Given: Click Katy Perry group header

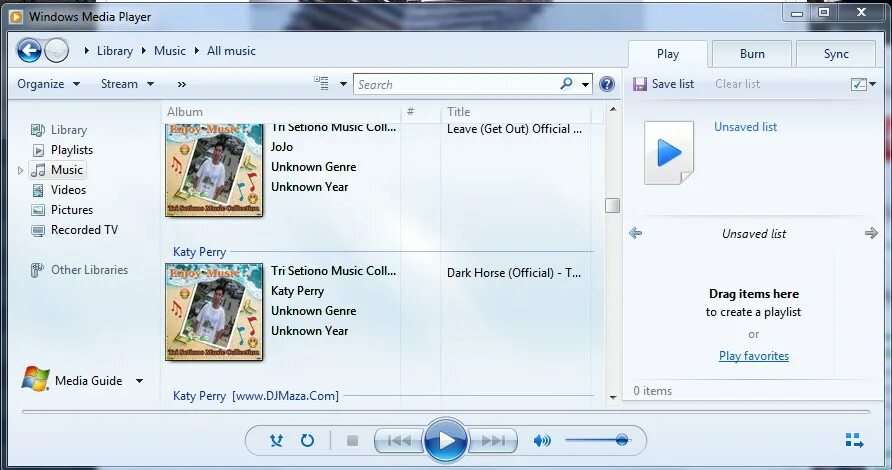Looking at the screenshot, I should pyautogui.click(x=199, y=252).
